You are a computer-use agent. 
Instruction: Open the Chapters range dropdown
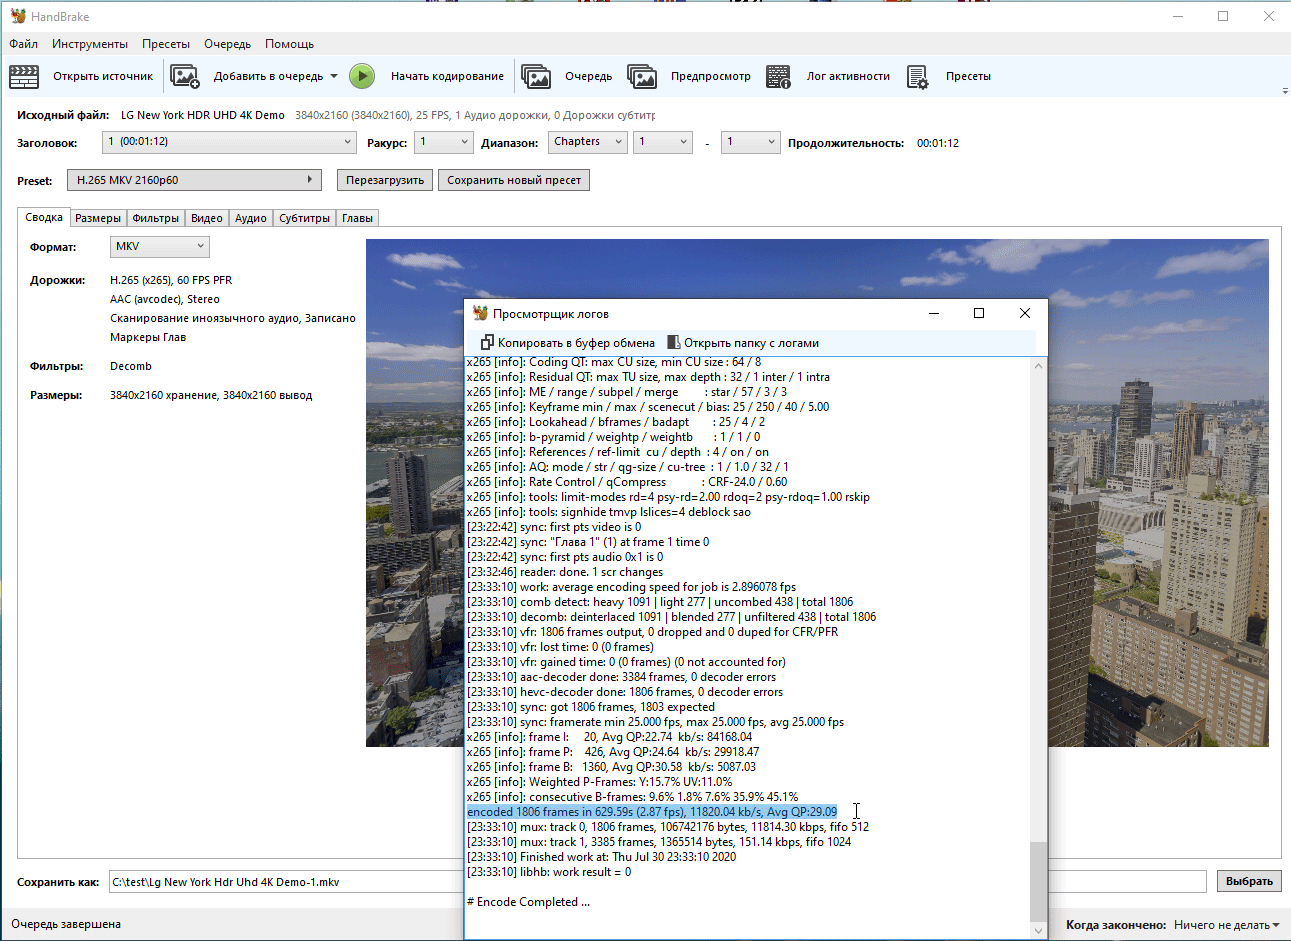pyautogui.click(x=588, y=142)
